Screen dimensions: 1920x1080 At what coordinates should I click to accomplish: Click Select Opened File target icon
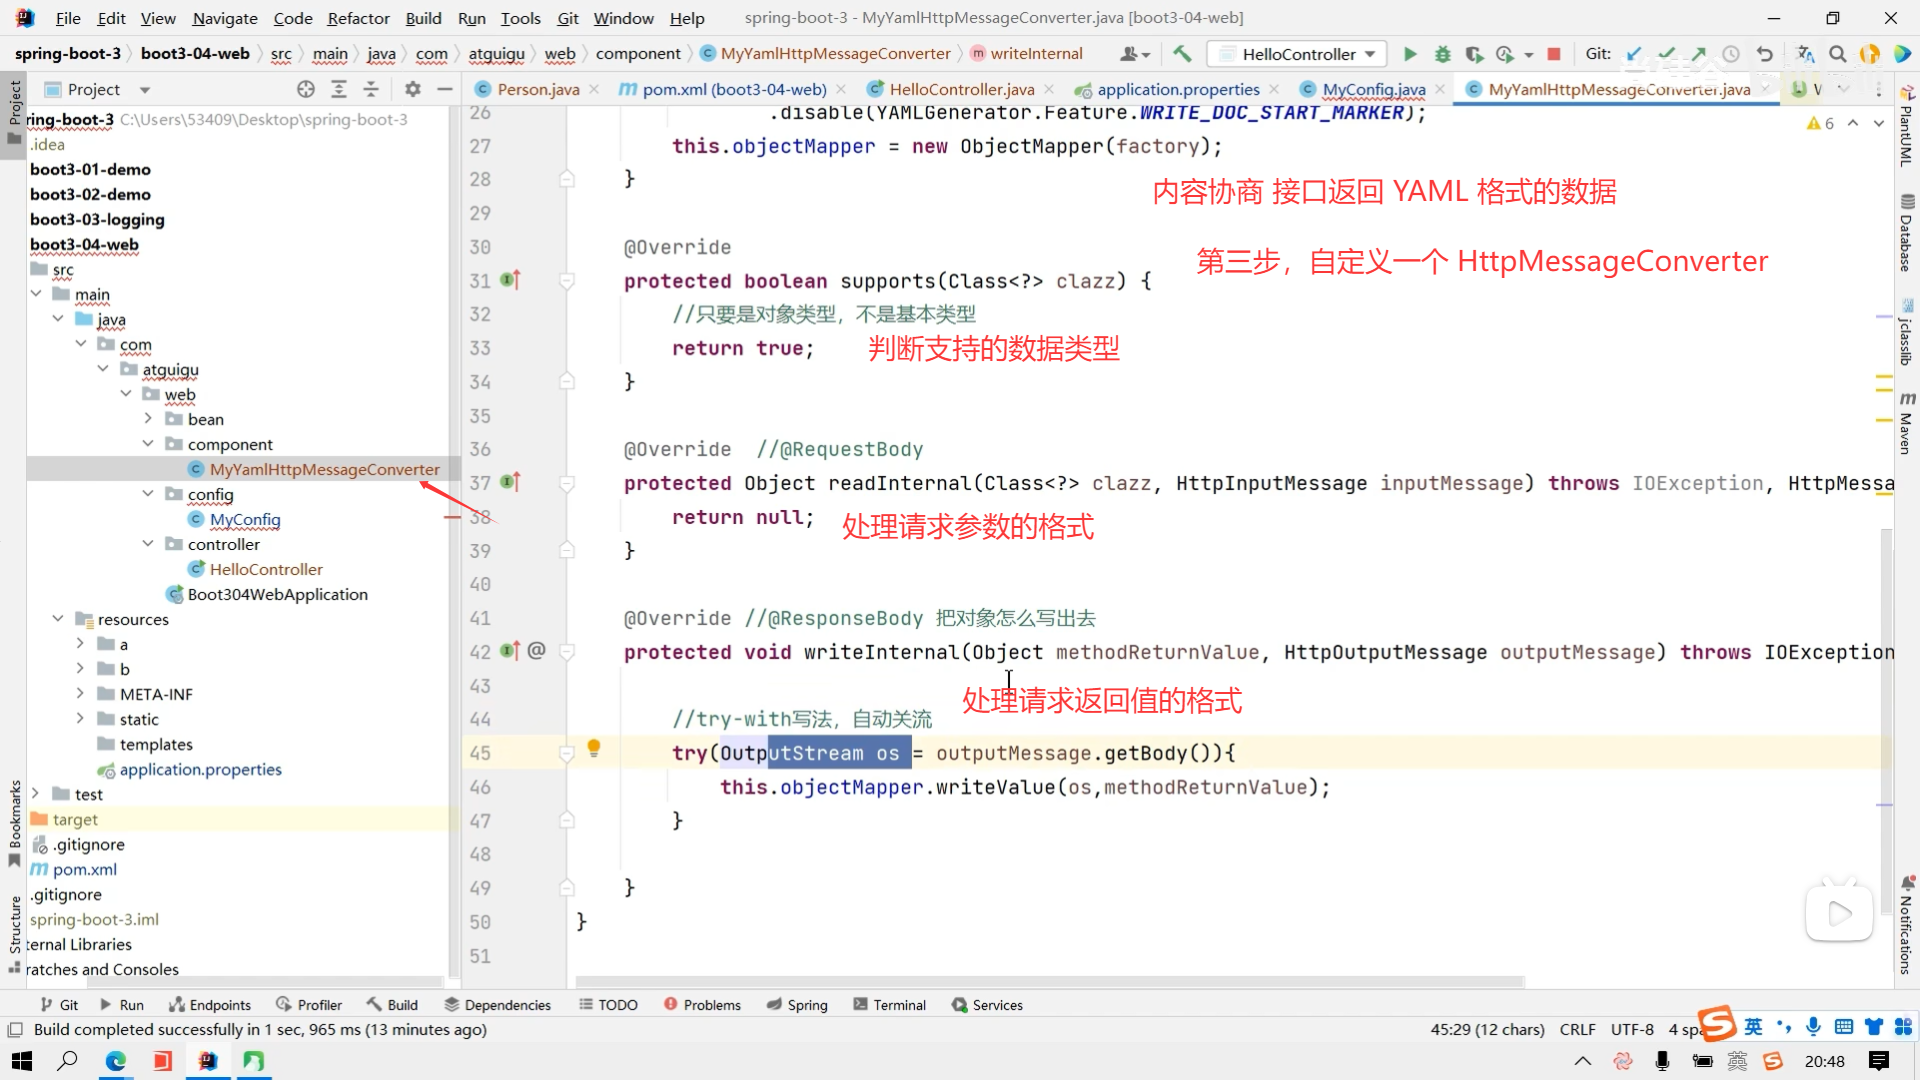click(x=306, y=89)
